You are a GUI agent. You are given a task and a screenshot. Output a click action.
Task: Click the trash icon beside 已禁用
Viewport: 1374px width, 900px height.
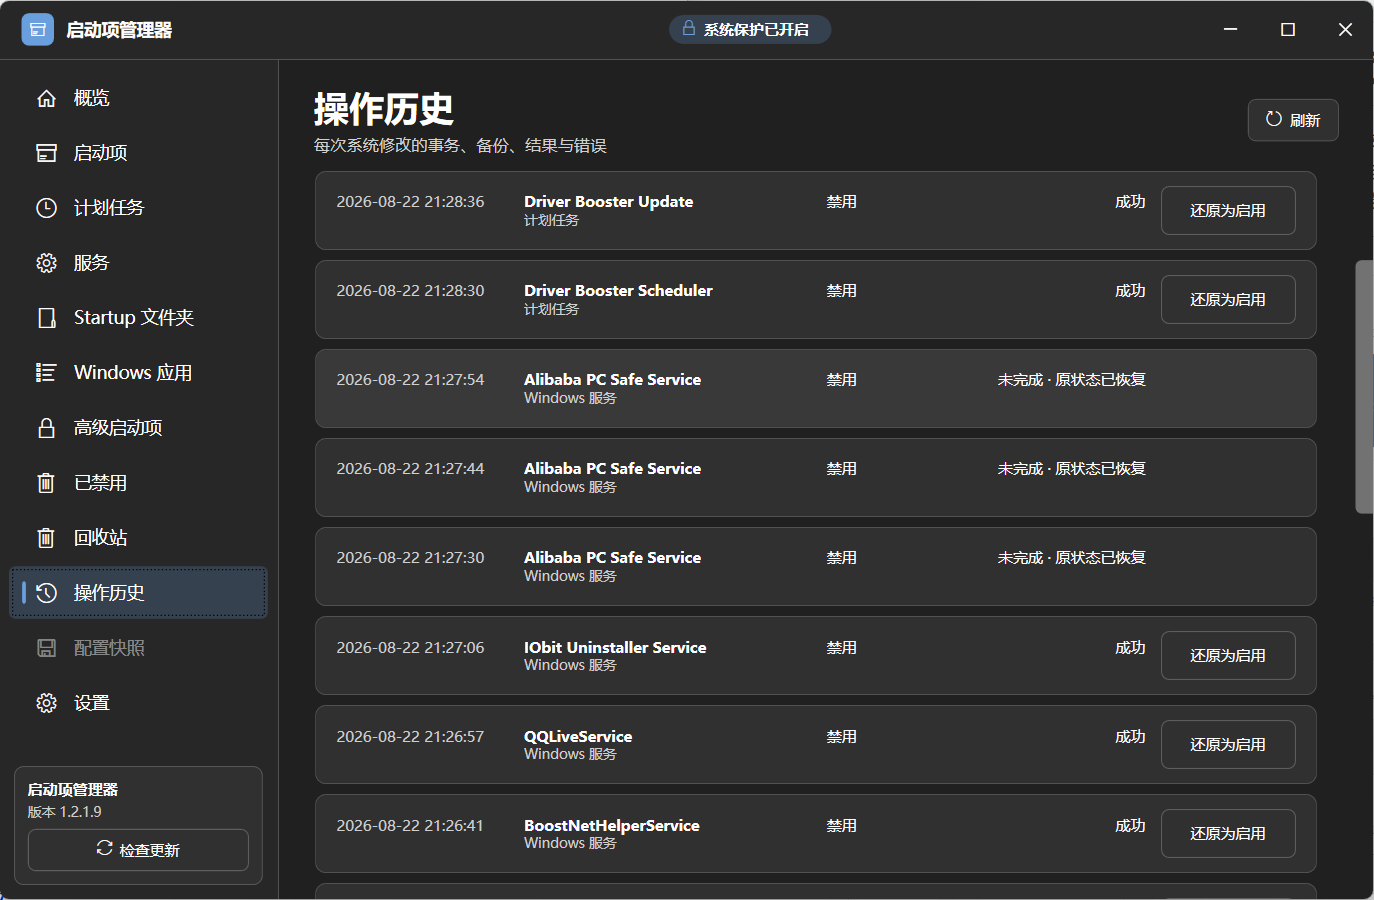(46, 483)
